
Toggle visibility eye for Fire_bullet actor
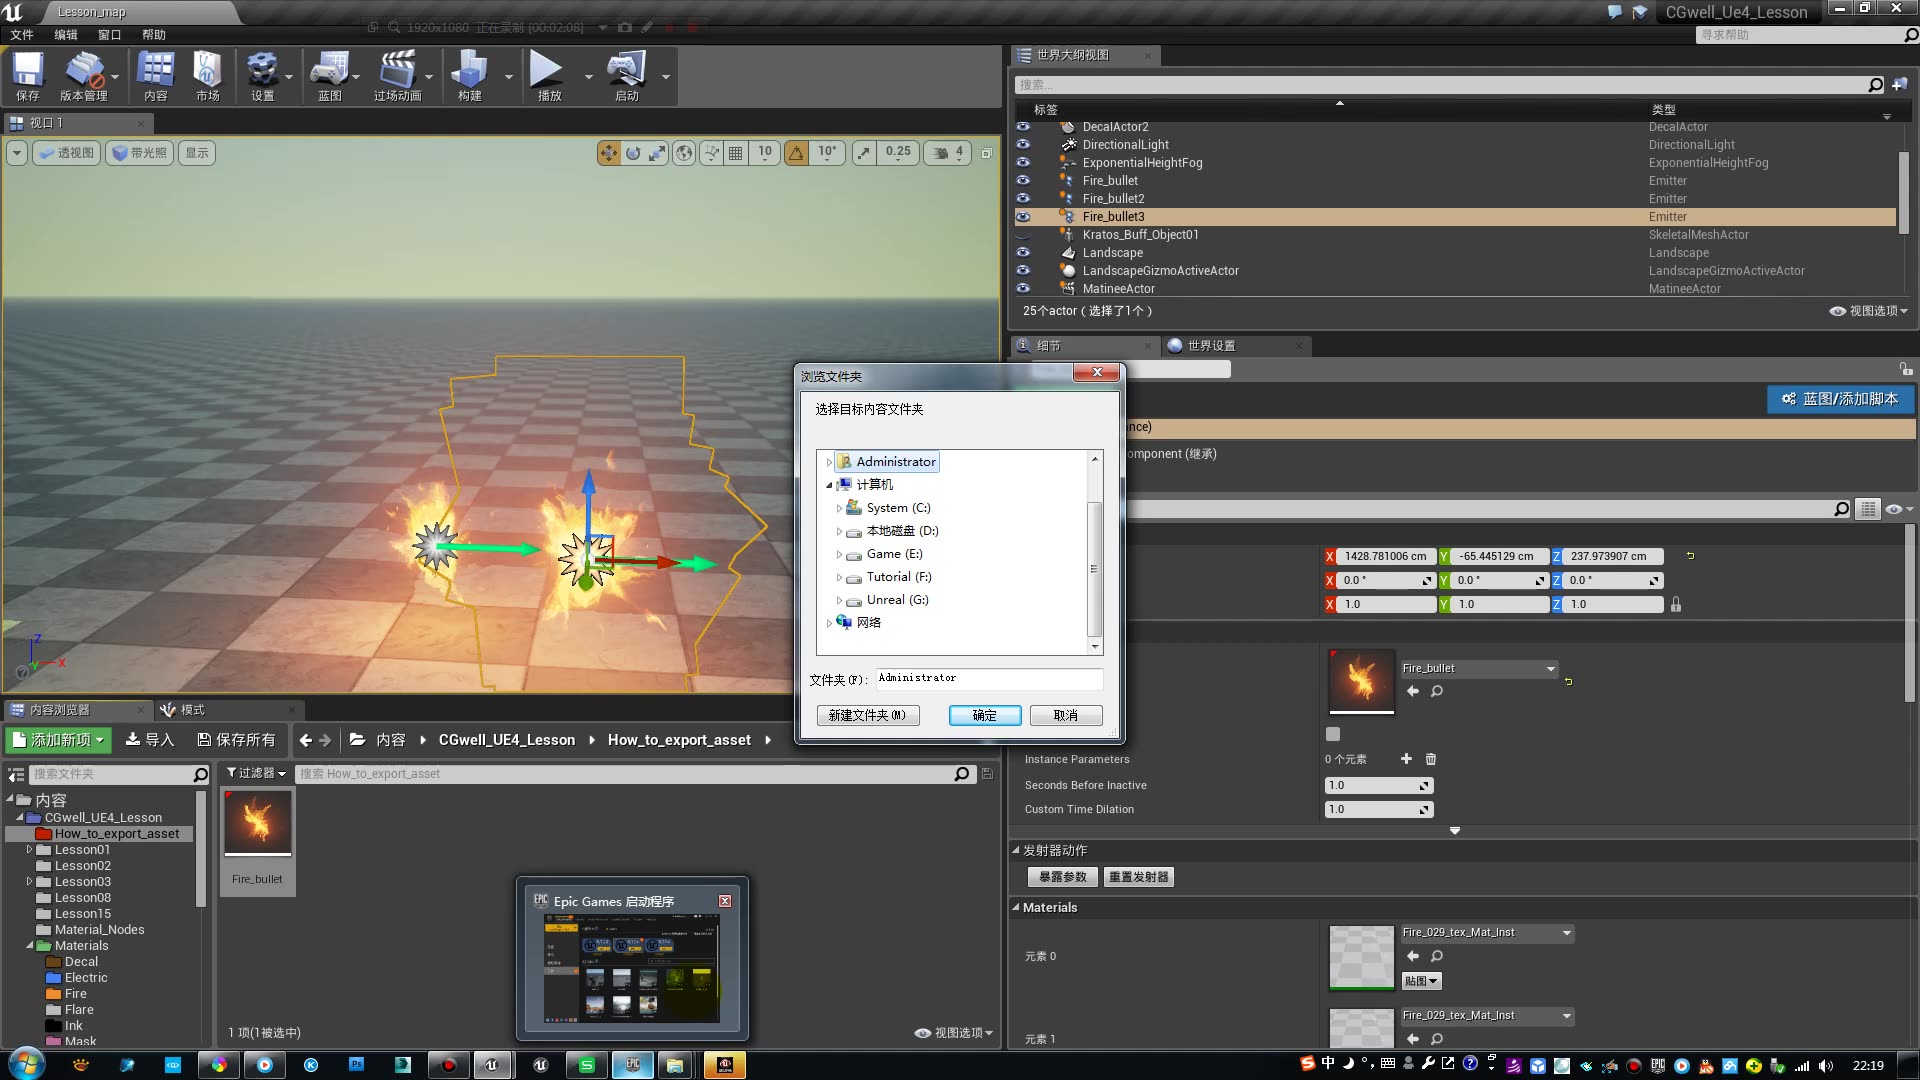(1023, 181)
